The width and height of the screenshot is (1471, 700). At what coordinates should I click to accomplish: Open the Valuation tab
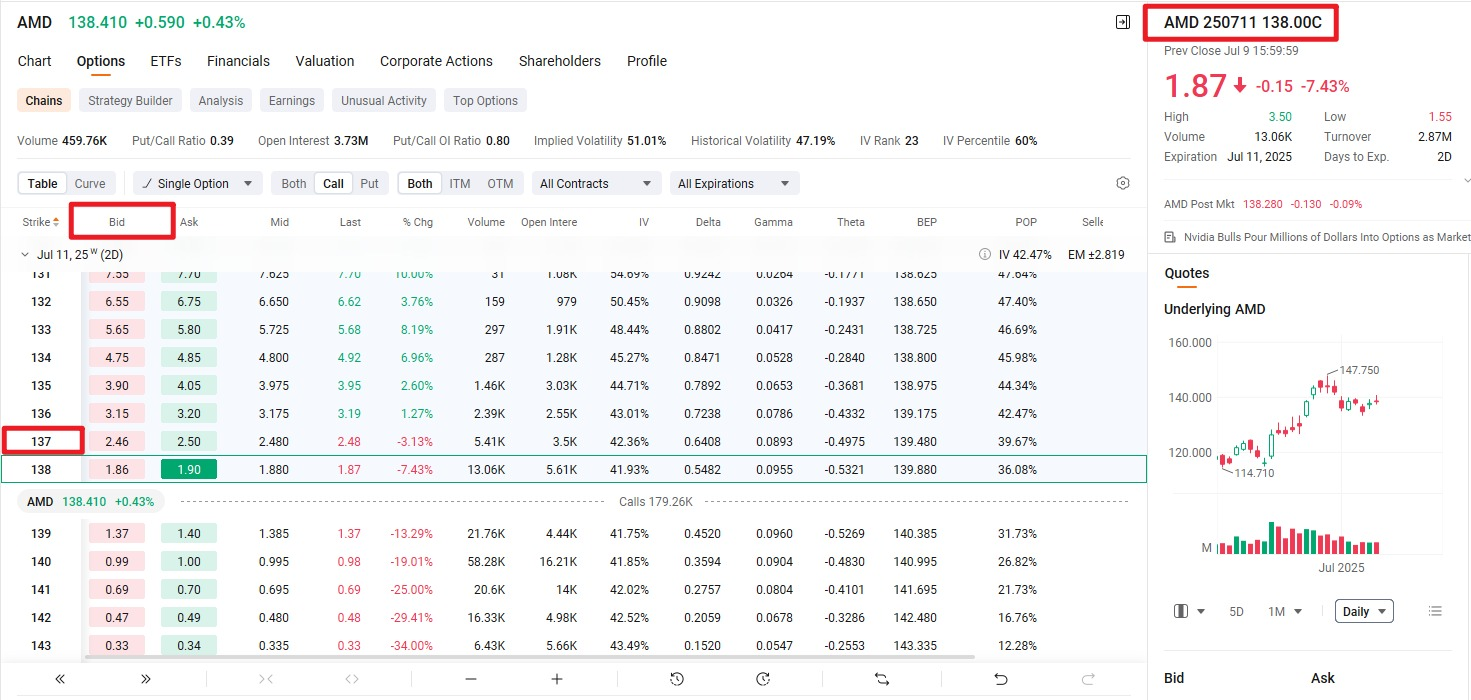pyautogui.click(x=325, y=61)
